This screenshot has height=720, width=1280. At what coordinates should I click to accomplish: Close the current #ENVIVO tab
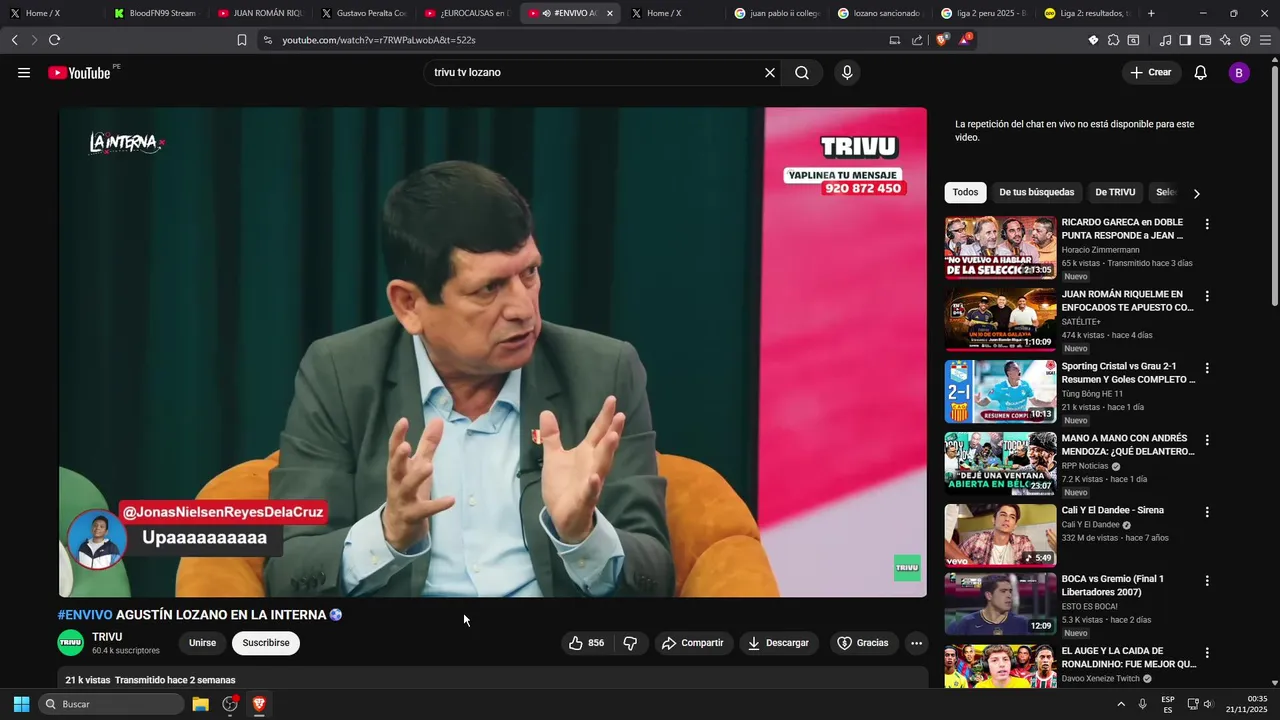(610, 13)
